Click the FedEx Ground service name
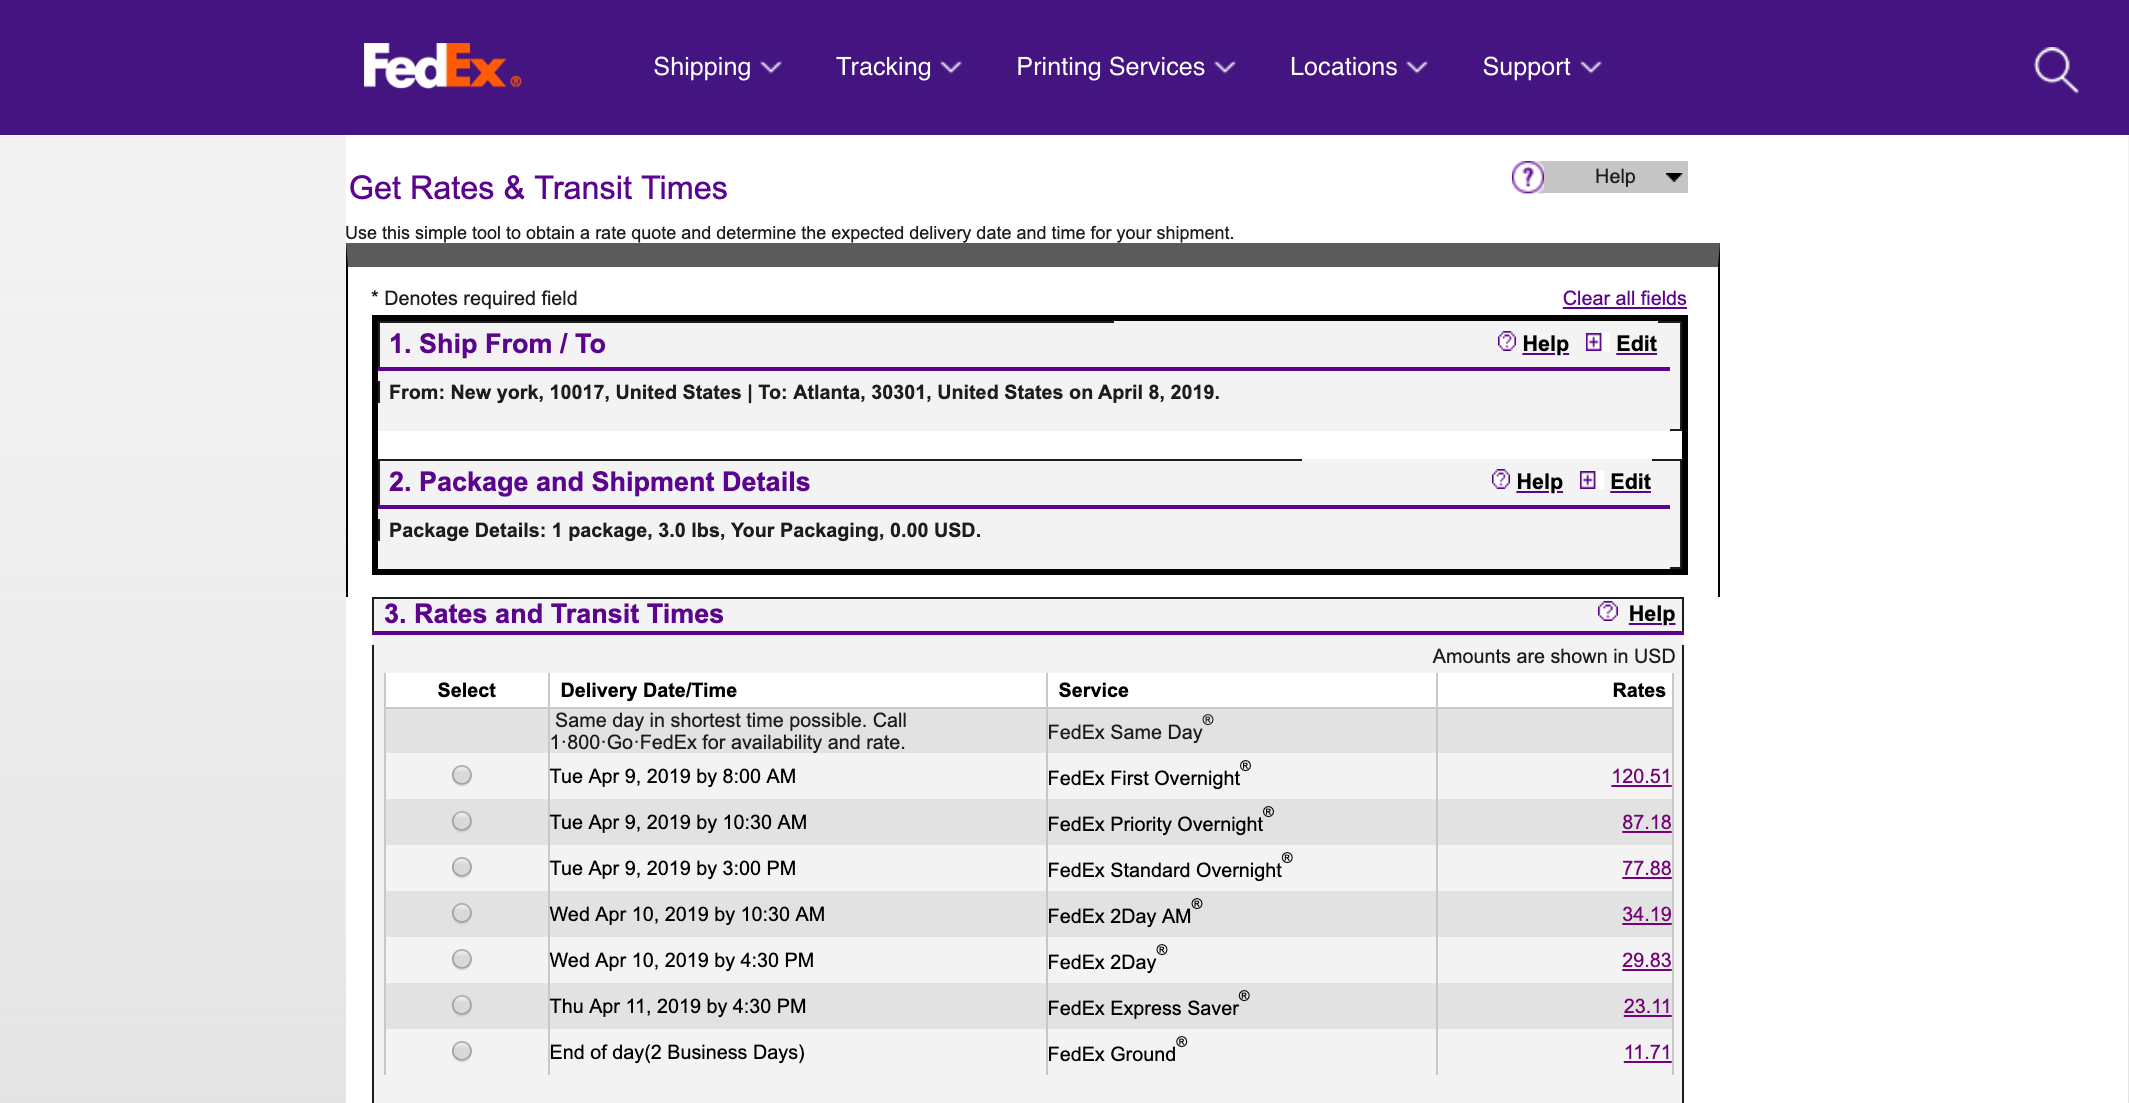The image size is (2129, 1103). (1117, 1051)
